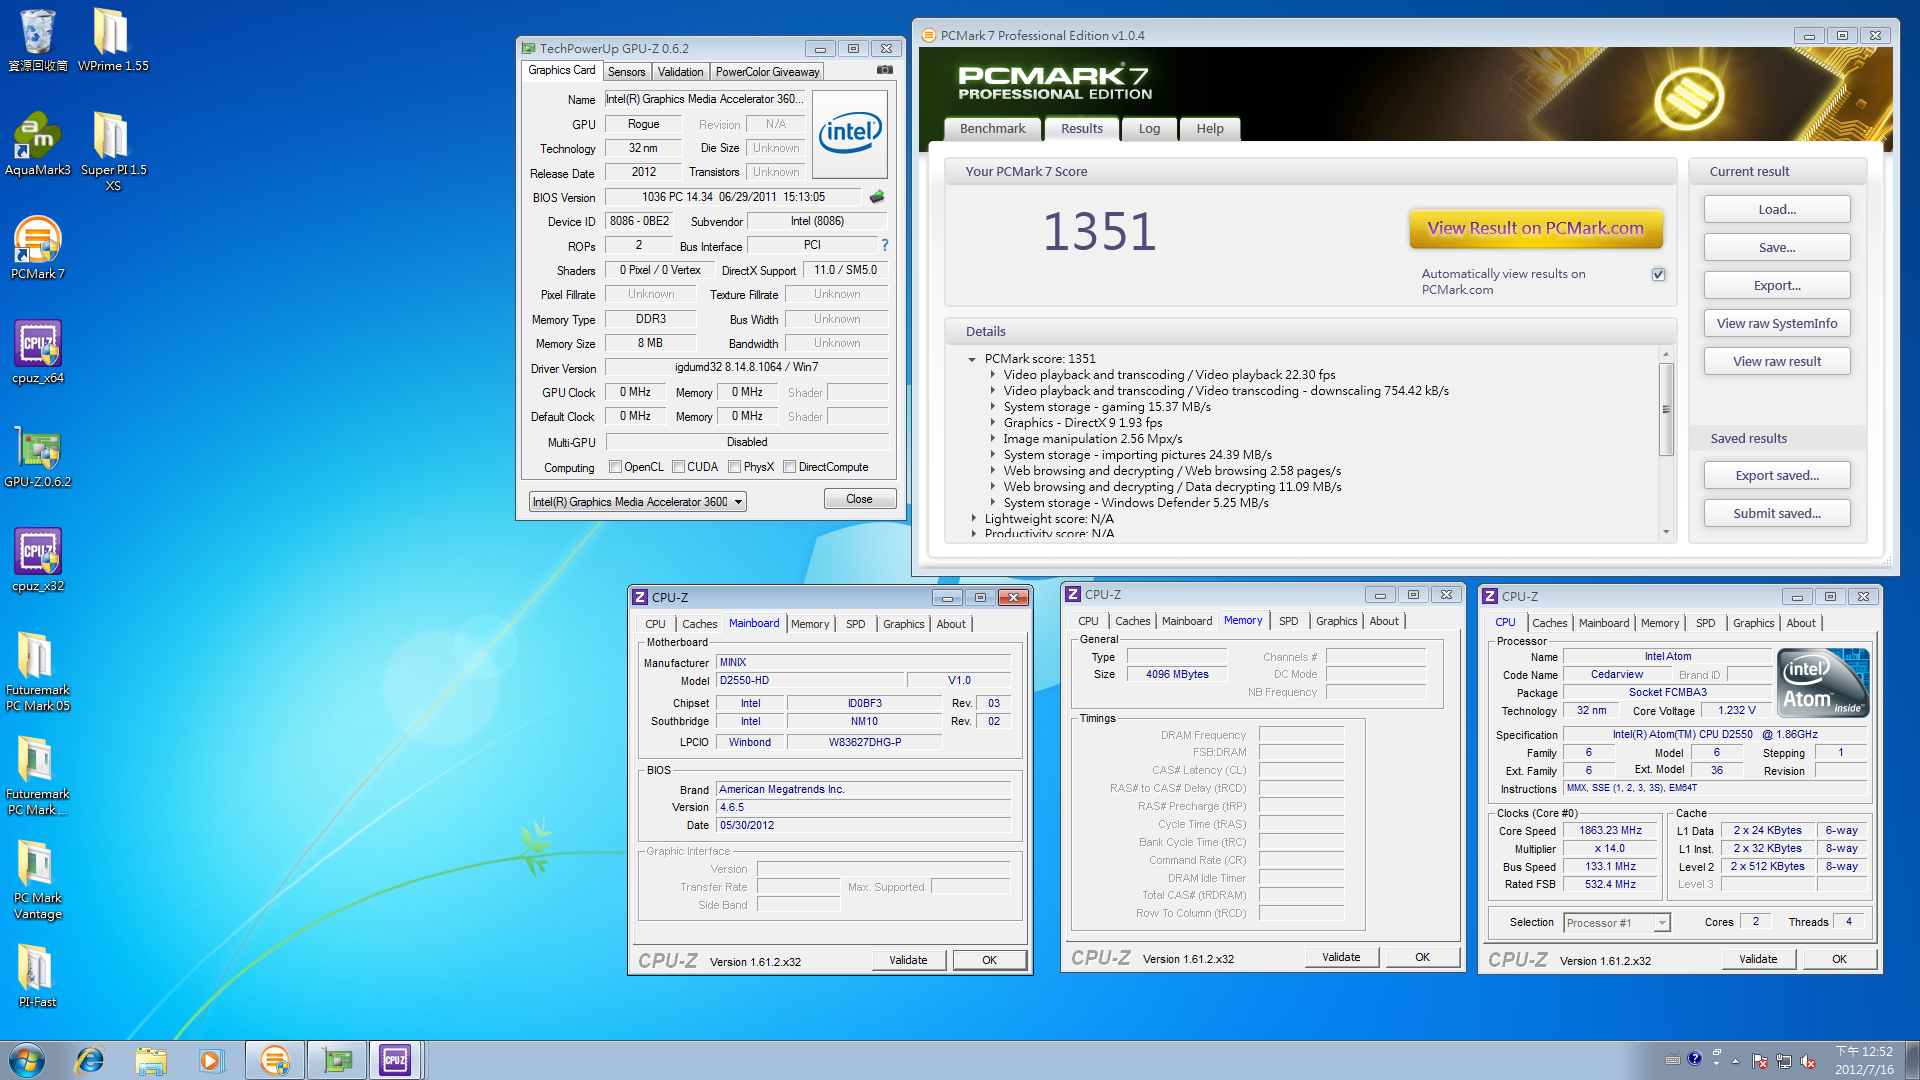Click the details scrollbar down arrow
1920x1080 pixels.
1666,533
